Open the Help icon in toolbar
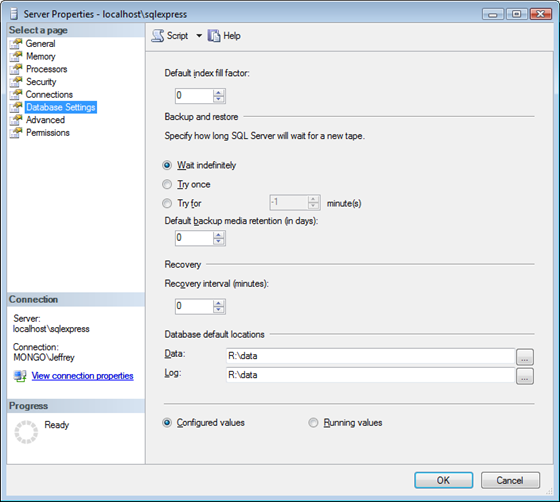Image resolution: width=560 pixels, height=502 pixels. [x=214, y=36]
